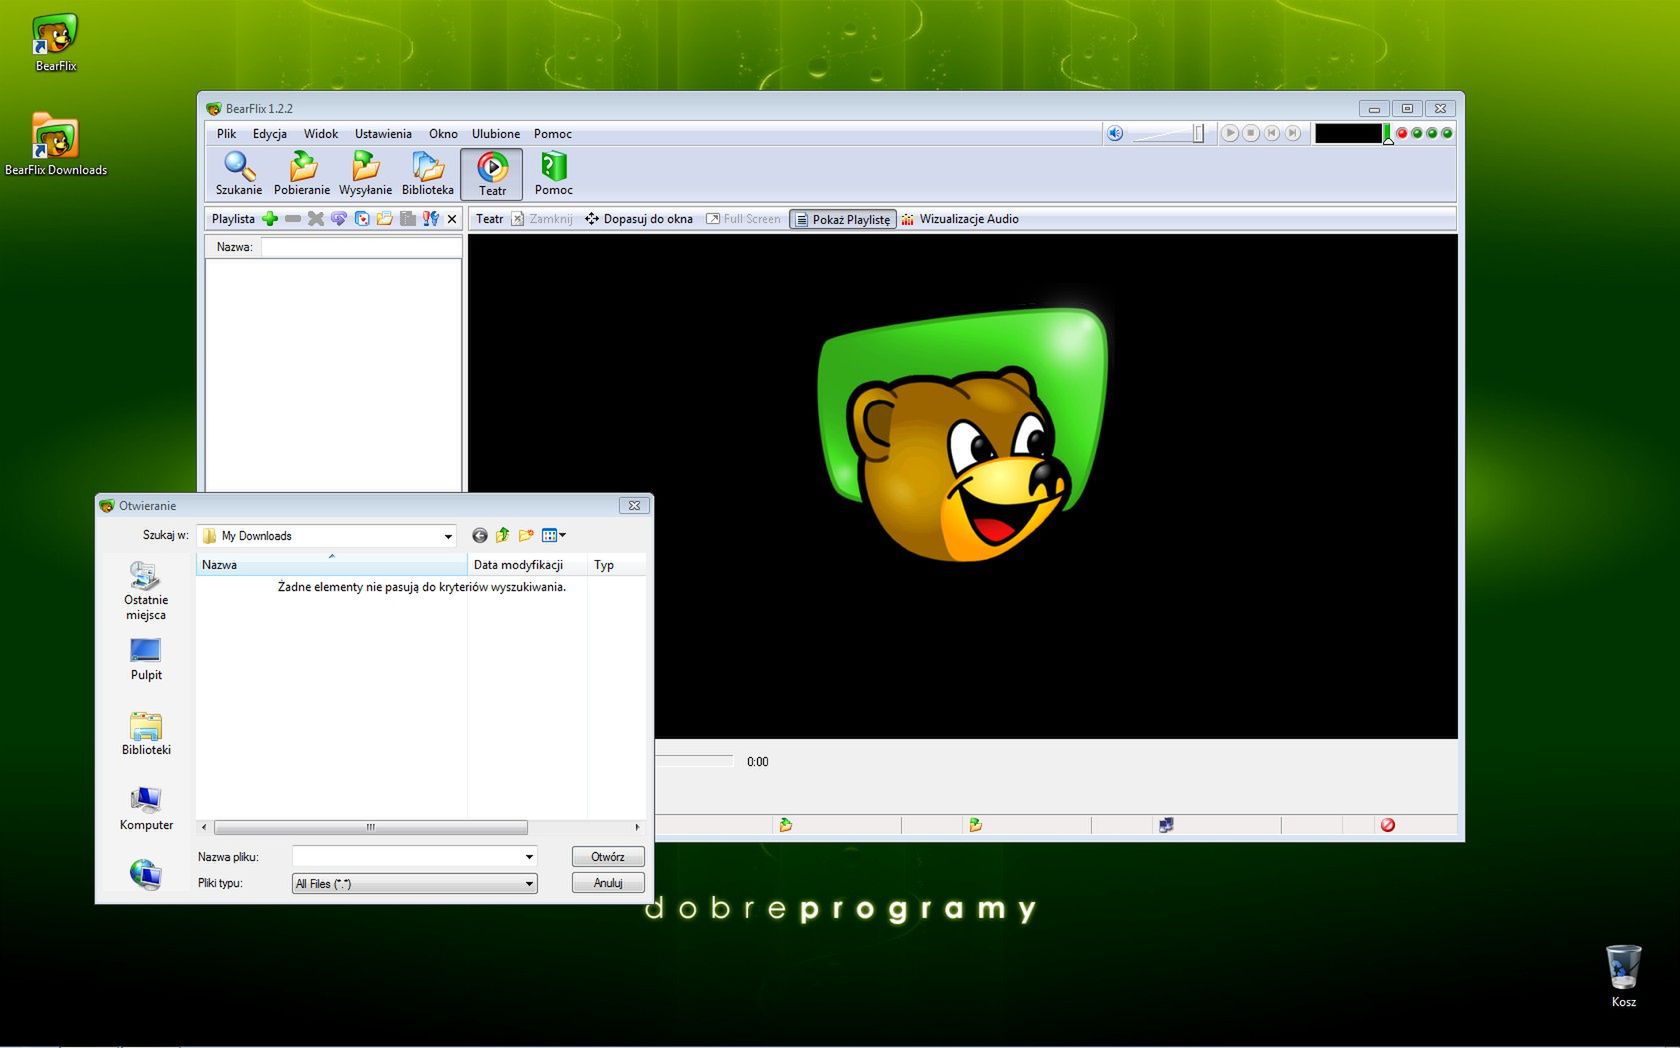Sort by Data modyfikacji column header
The height and width of the screenshot is (1048, 1680).
527,565
